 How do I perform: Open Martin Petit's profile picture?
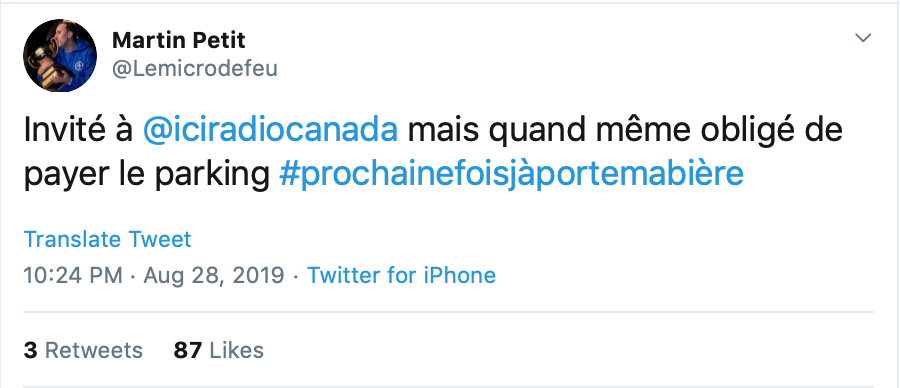[x=60, y=55]
